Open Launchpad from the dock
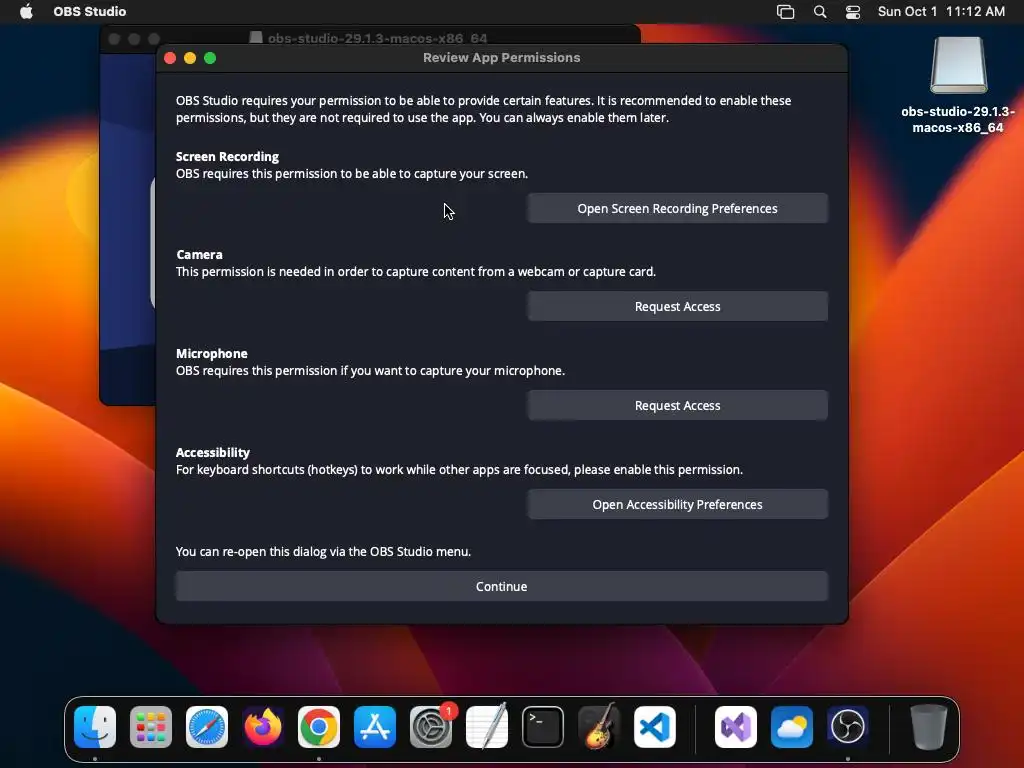The height and width of the screenshot is (768, 1024). click(151, 727)
